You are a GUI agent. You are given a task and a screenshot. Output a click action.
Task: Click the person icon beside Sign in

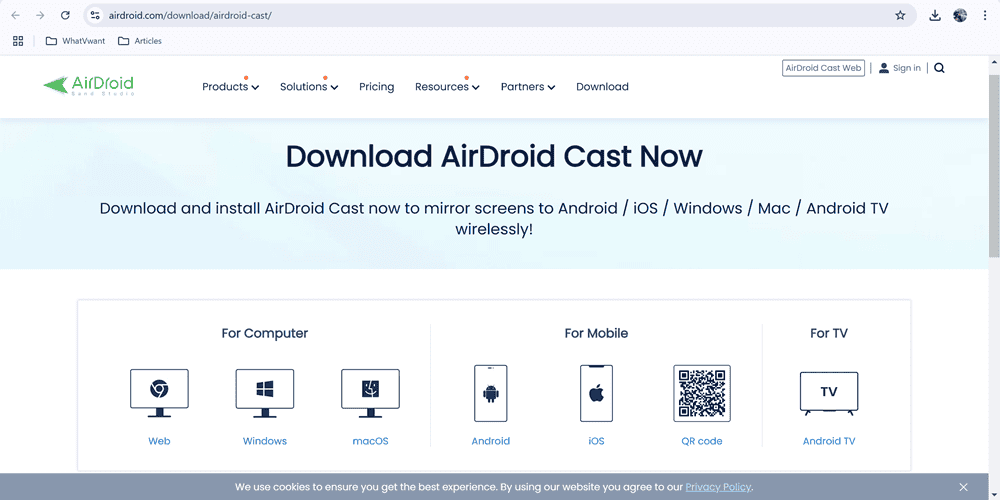pos(883,68)
